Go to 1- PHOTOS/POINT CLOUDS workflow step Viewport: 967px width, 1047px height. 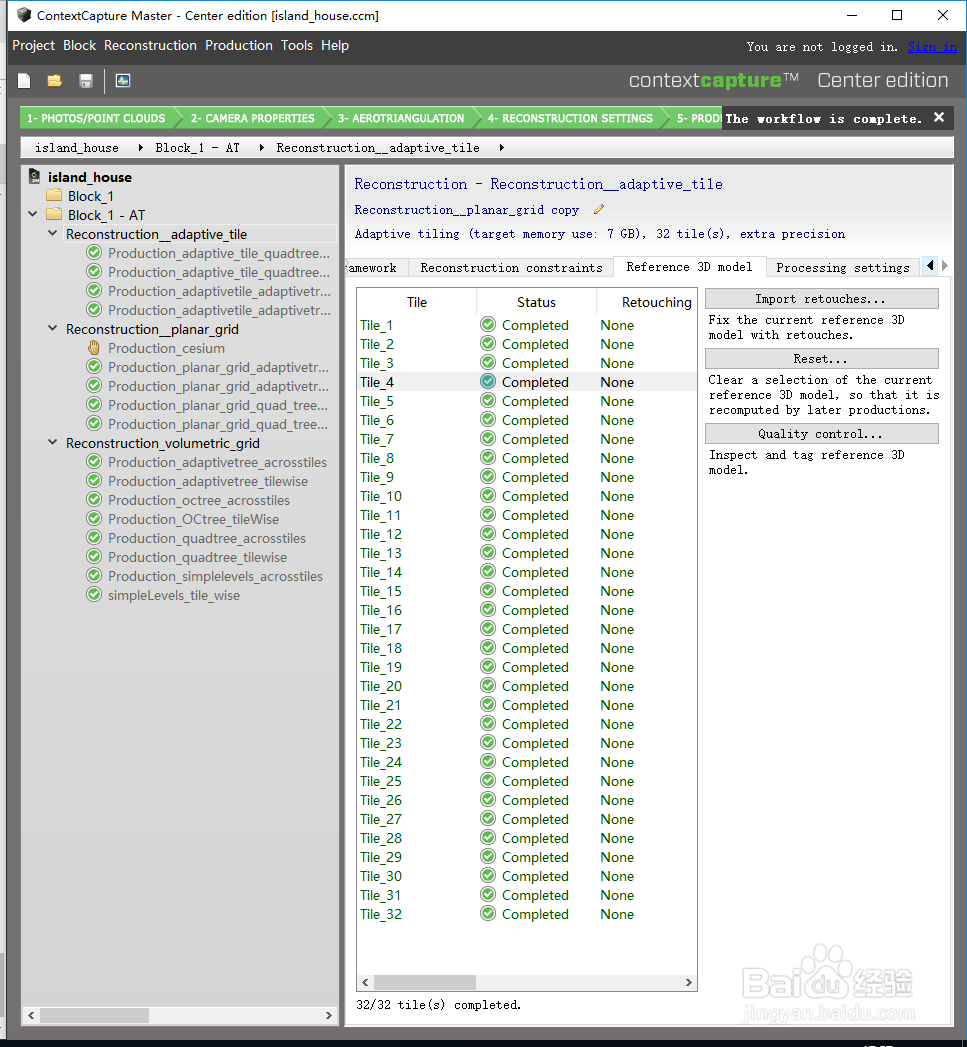point(96,118)
